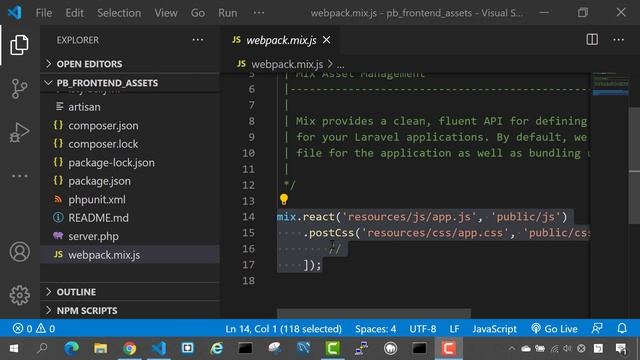
Task: Open the Go menu
Action: tap(198, 13)
